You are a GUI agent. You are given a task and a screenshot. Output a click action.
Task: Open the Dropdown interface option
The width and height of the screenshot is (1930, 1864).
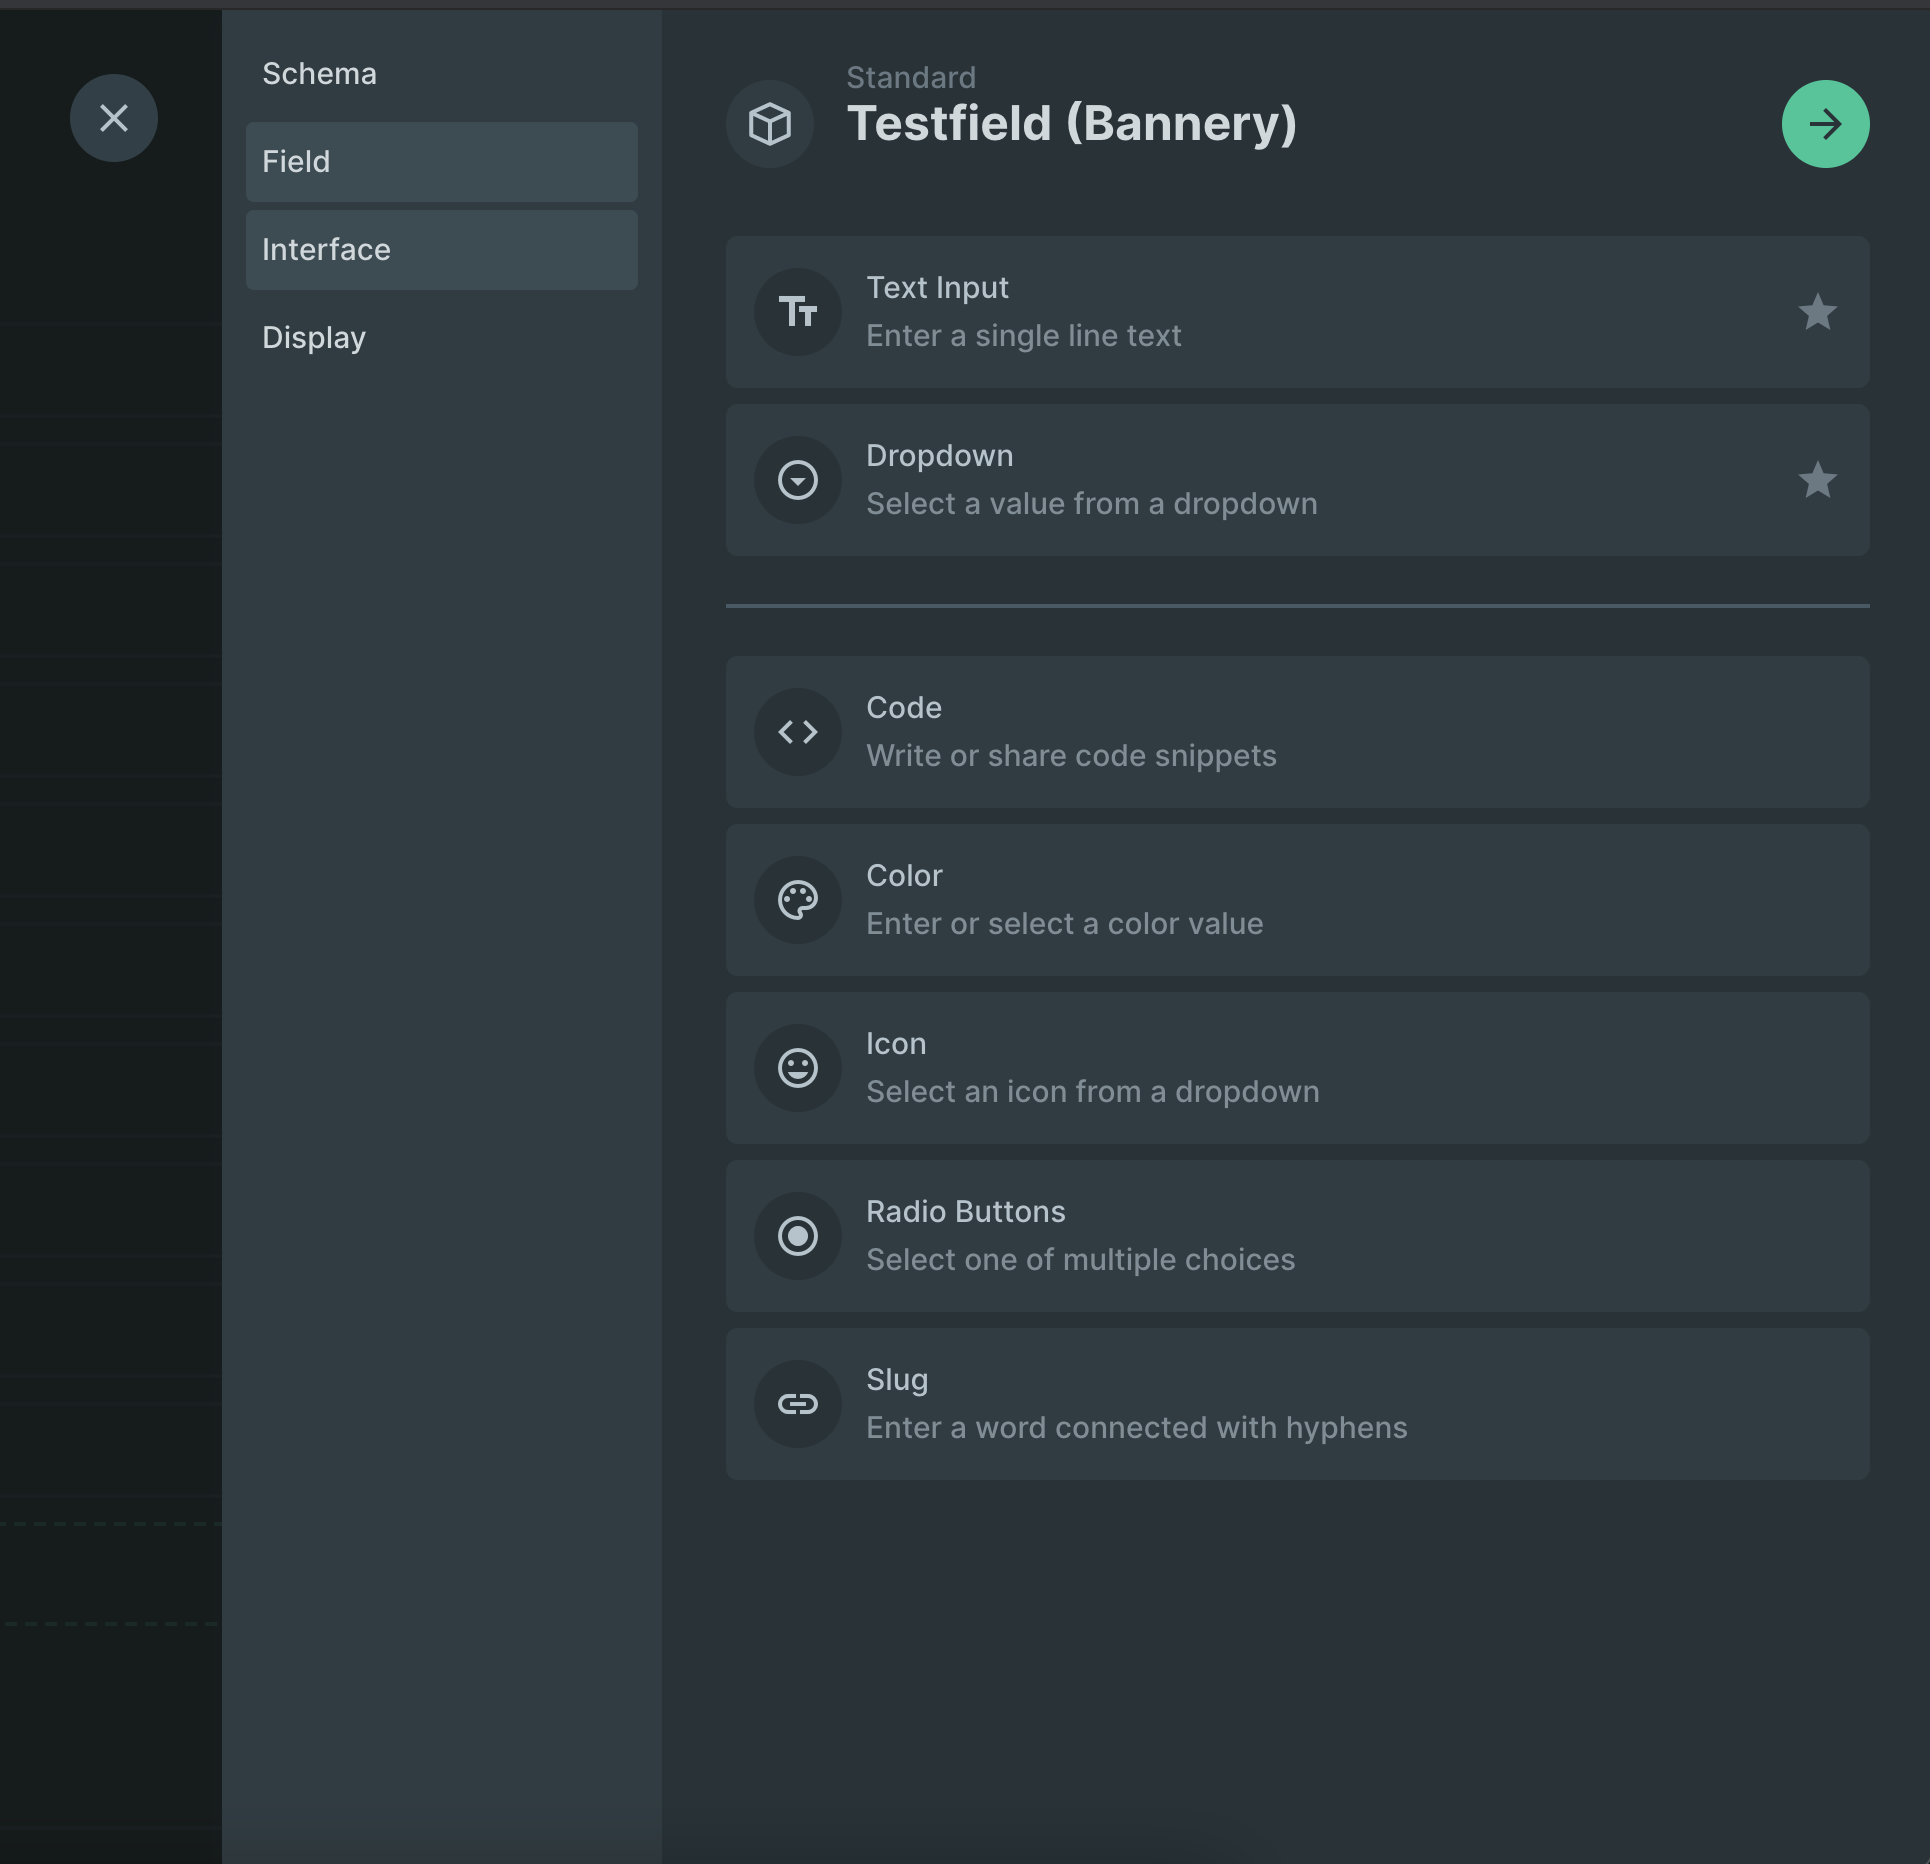pyautogui.click(x=1297, y=480)
